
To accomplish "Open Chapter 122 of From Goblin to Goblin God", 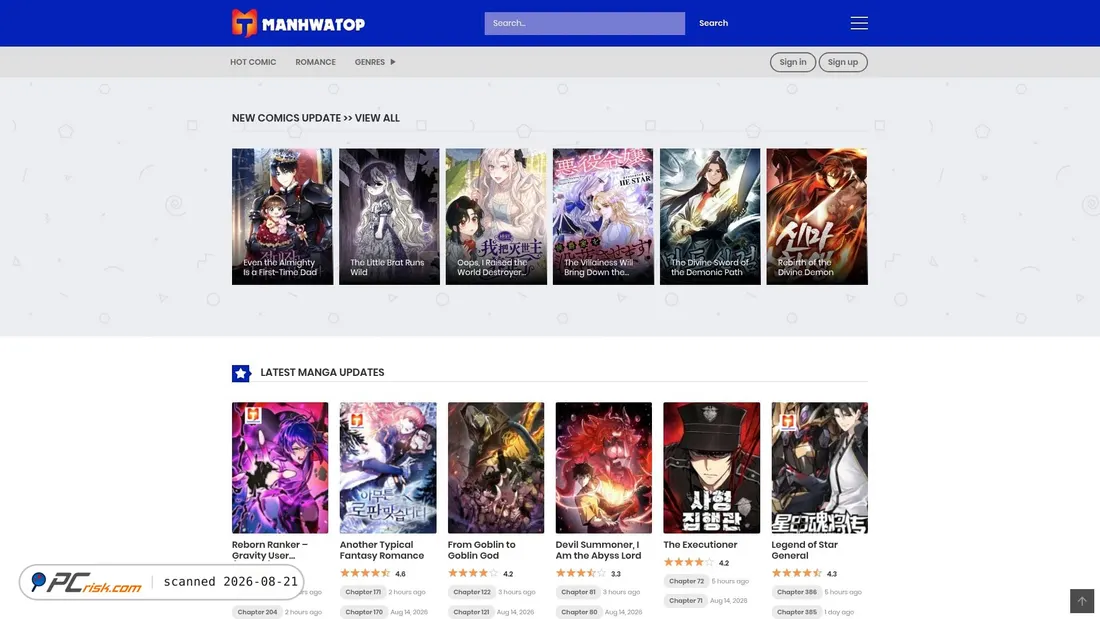I will click(x=471, y=592).
